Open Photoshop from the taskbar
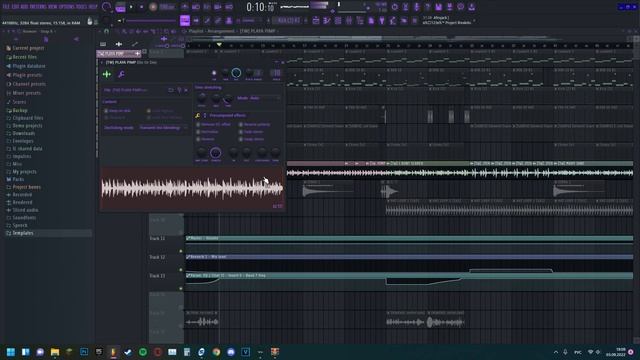 tap(84, 352)
